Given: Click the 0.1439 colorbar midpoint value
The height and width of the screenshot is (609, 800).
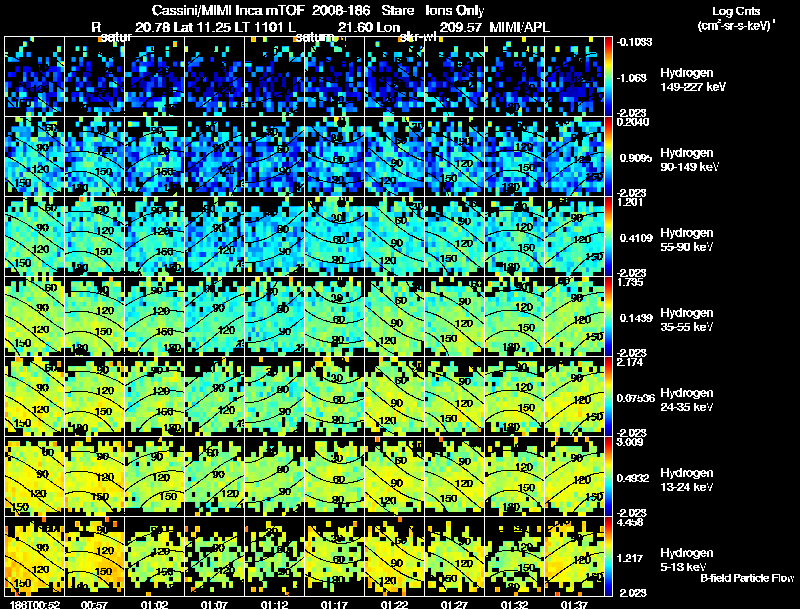Looking at the screenshot, I should tap(636, 318).
